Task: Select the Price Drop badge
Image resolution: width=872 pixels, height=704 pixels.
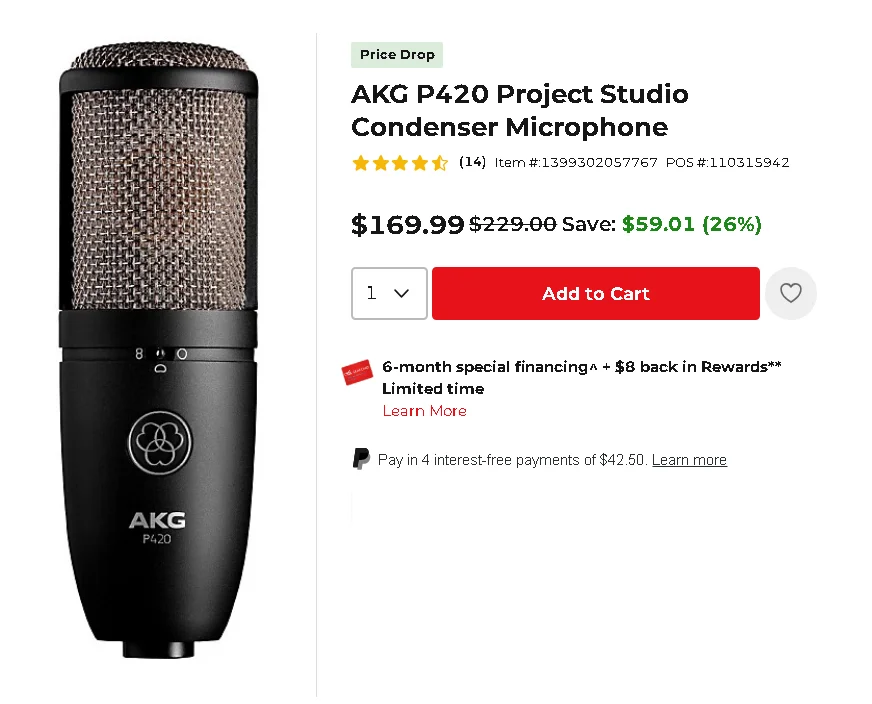Action: tap(397, 55)
